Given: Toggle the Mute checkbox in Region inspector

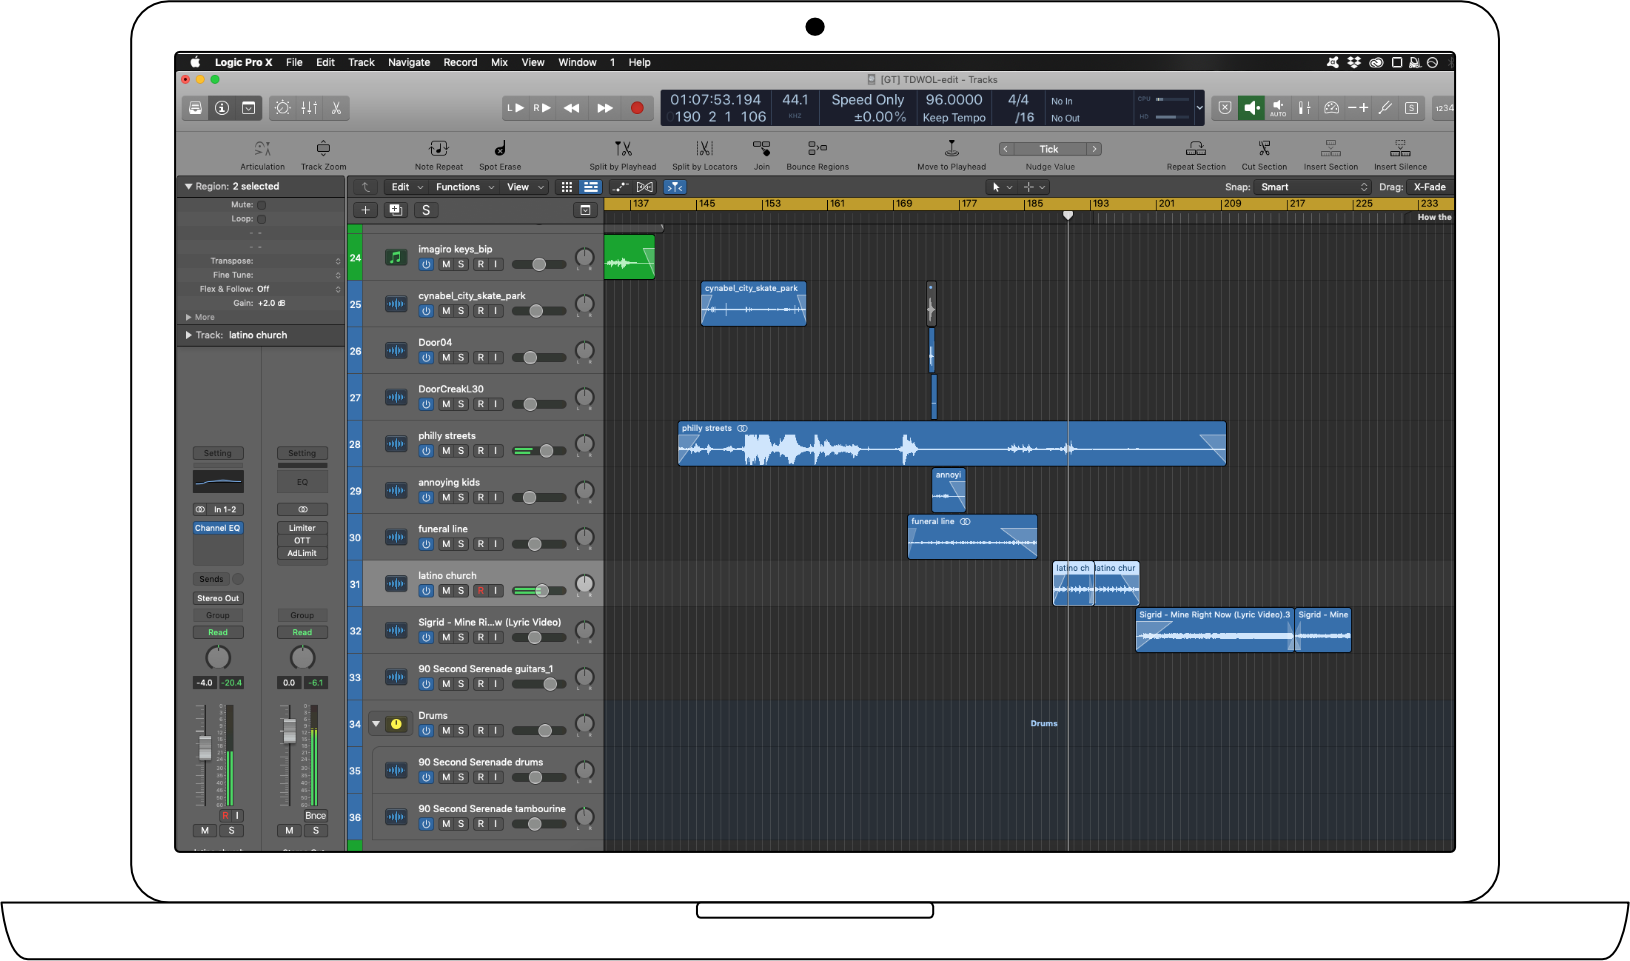Looking at the screenshot, I should pyautogui.click(x=262, y=205).
